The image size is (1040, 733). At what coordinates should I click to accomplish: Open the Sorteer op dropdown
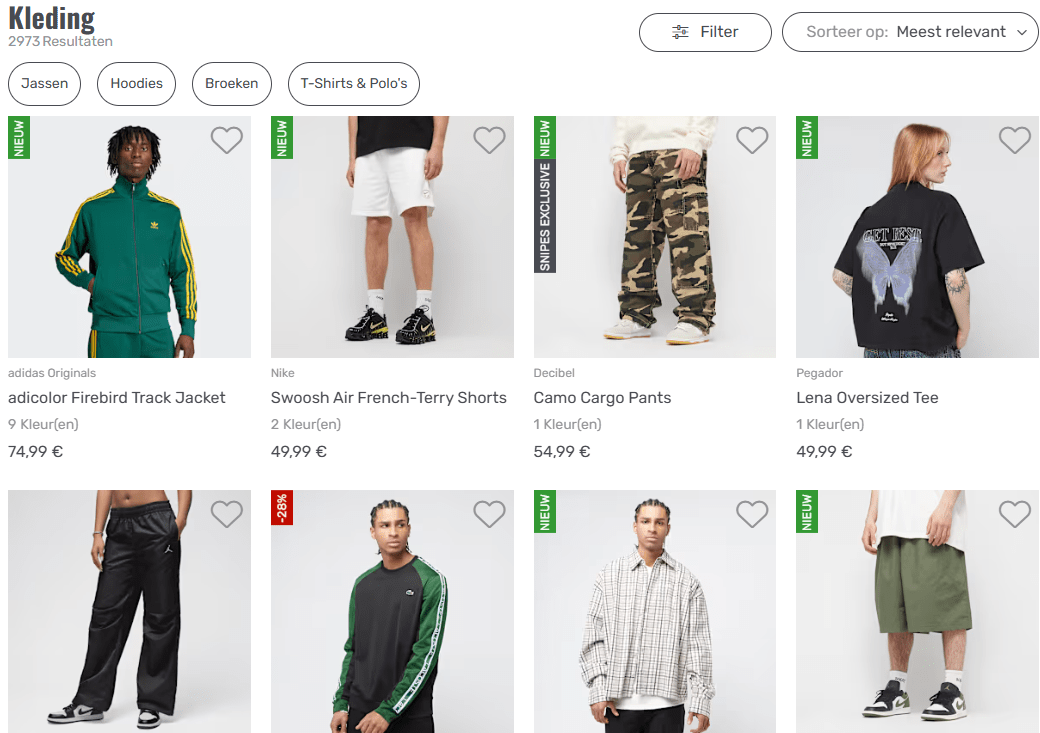(910, 32)
